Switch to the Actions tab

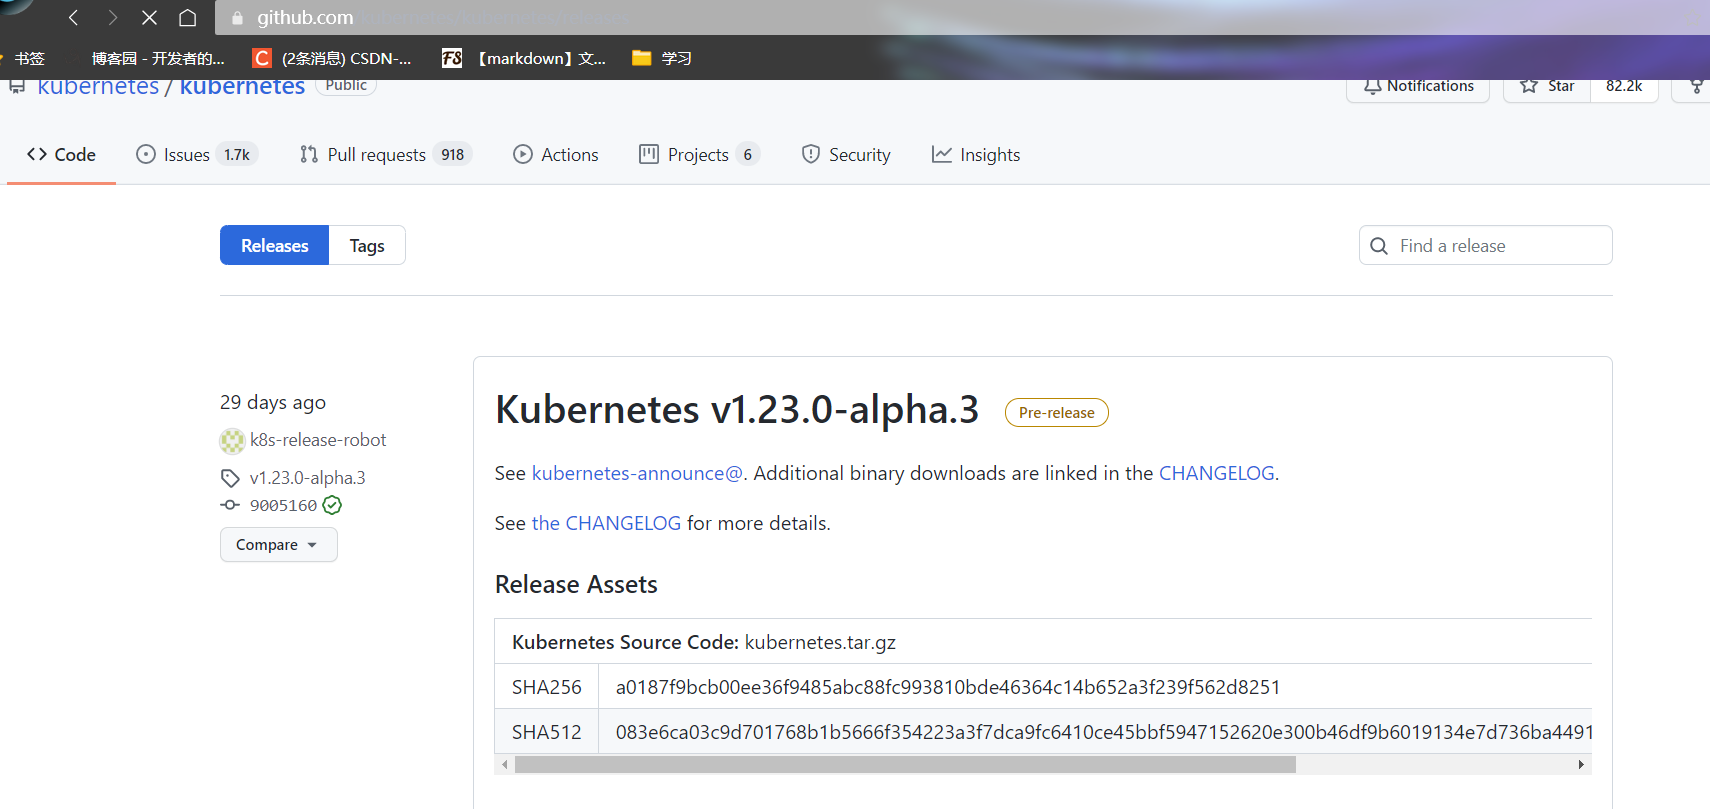click(556, 154)
